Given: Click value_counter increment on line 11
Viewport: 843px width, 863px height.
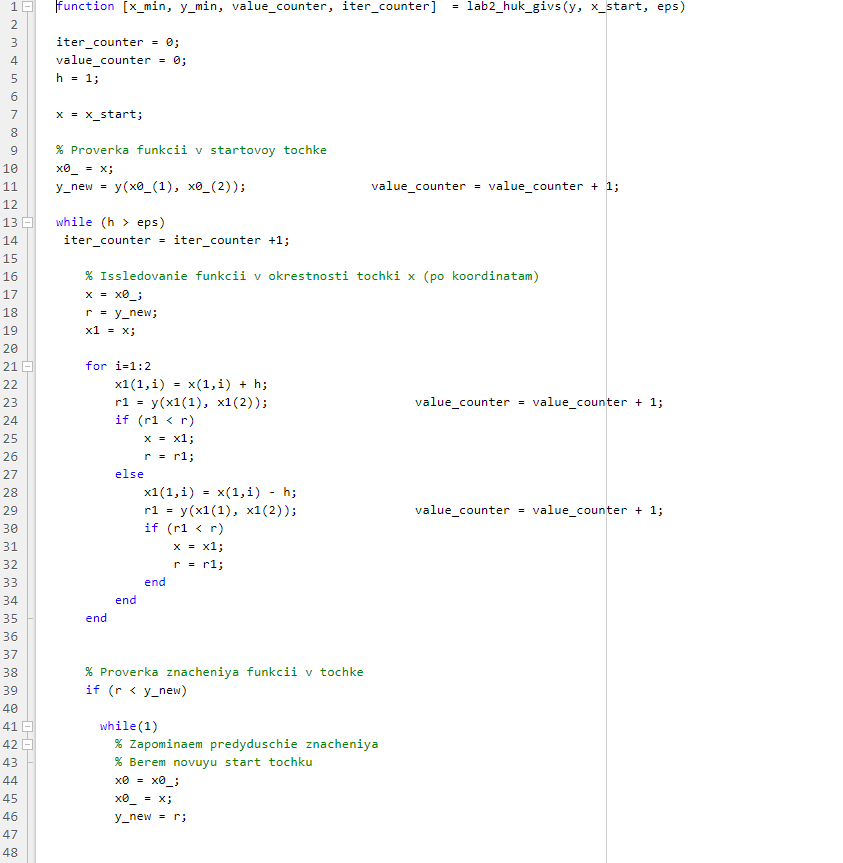Looking at the screenshot, I should (495, 187).
